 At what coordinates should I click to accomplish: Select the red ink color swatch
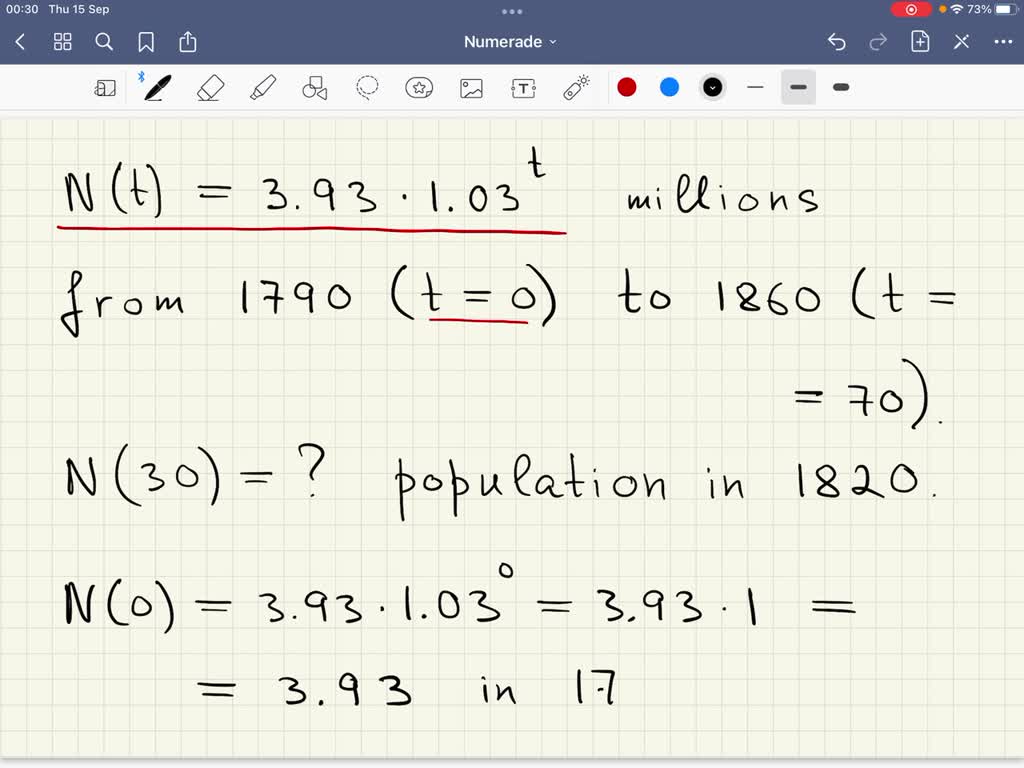coord(627,87)
